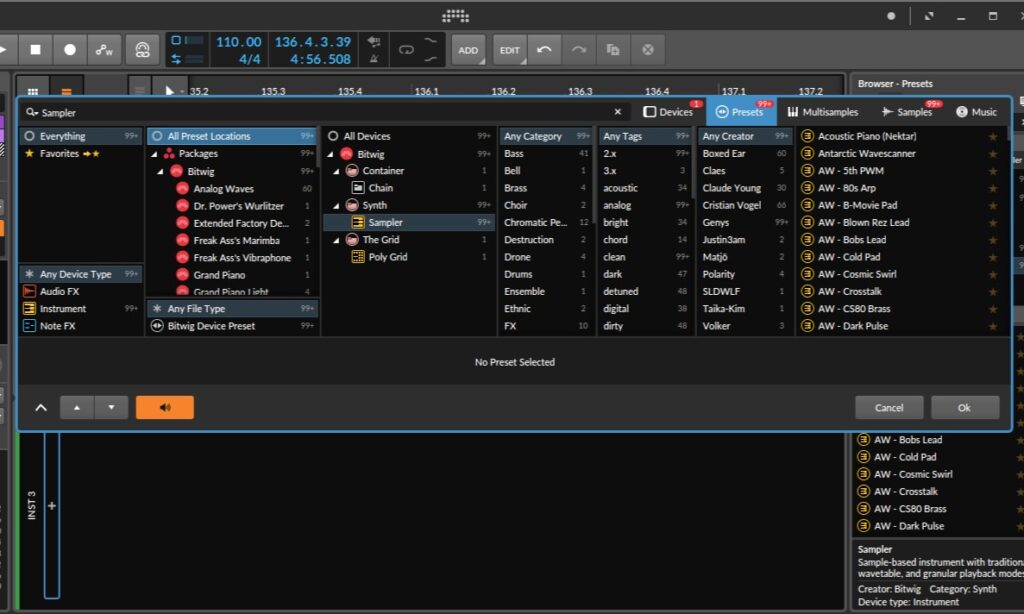This screenshot has height=614, width=1024.
Task: Click plus on the INST 3 track
Action: pos(52,506)
